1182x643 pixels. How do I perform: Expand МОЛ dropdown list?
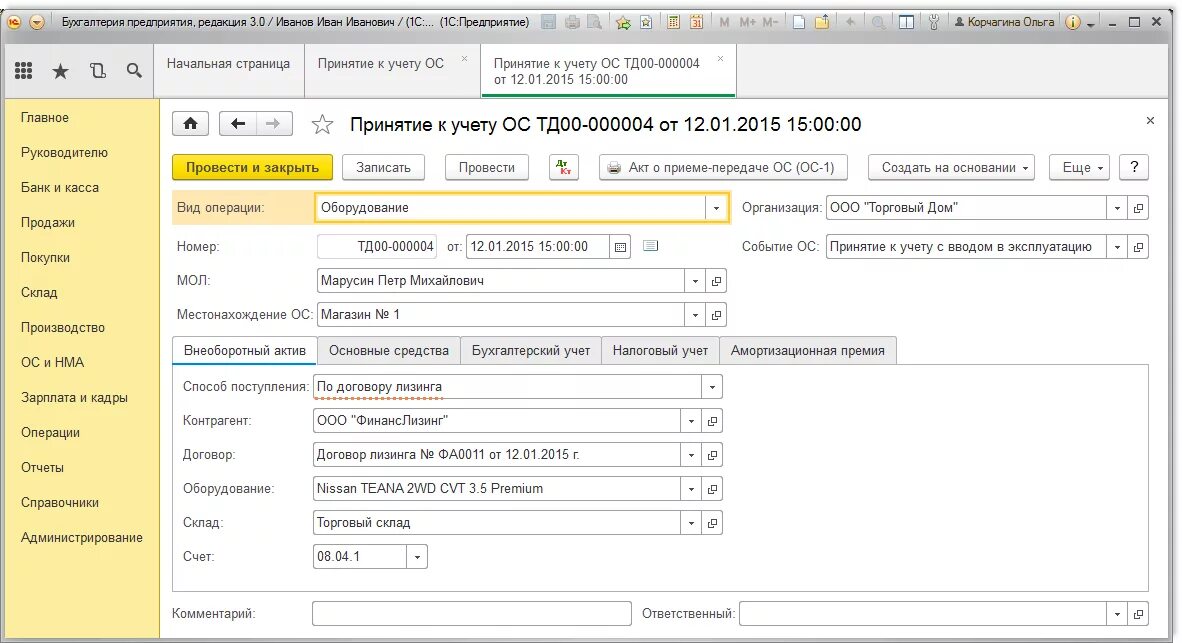point(695,281)
